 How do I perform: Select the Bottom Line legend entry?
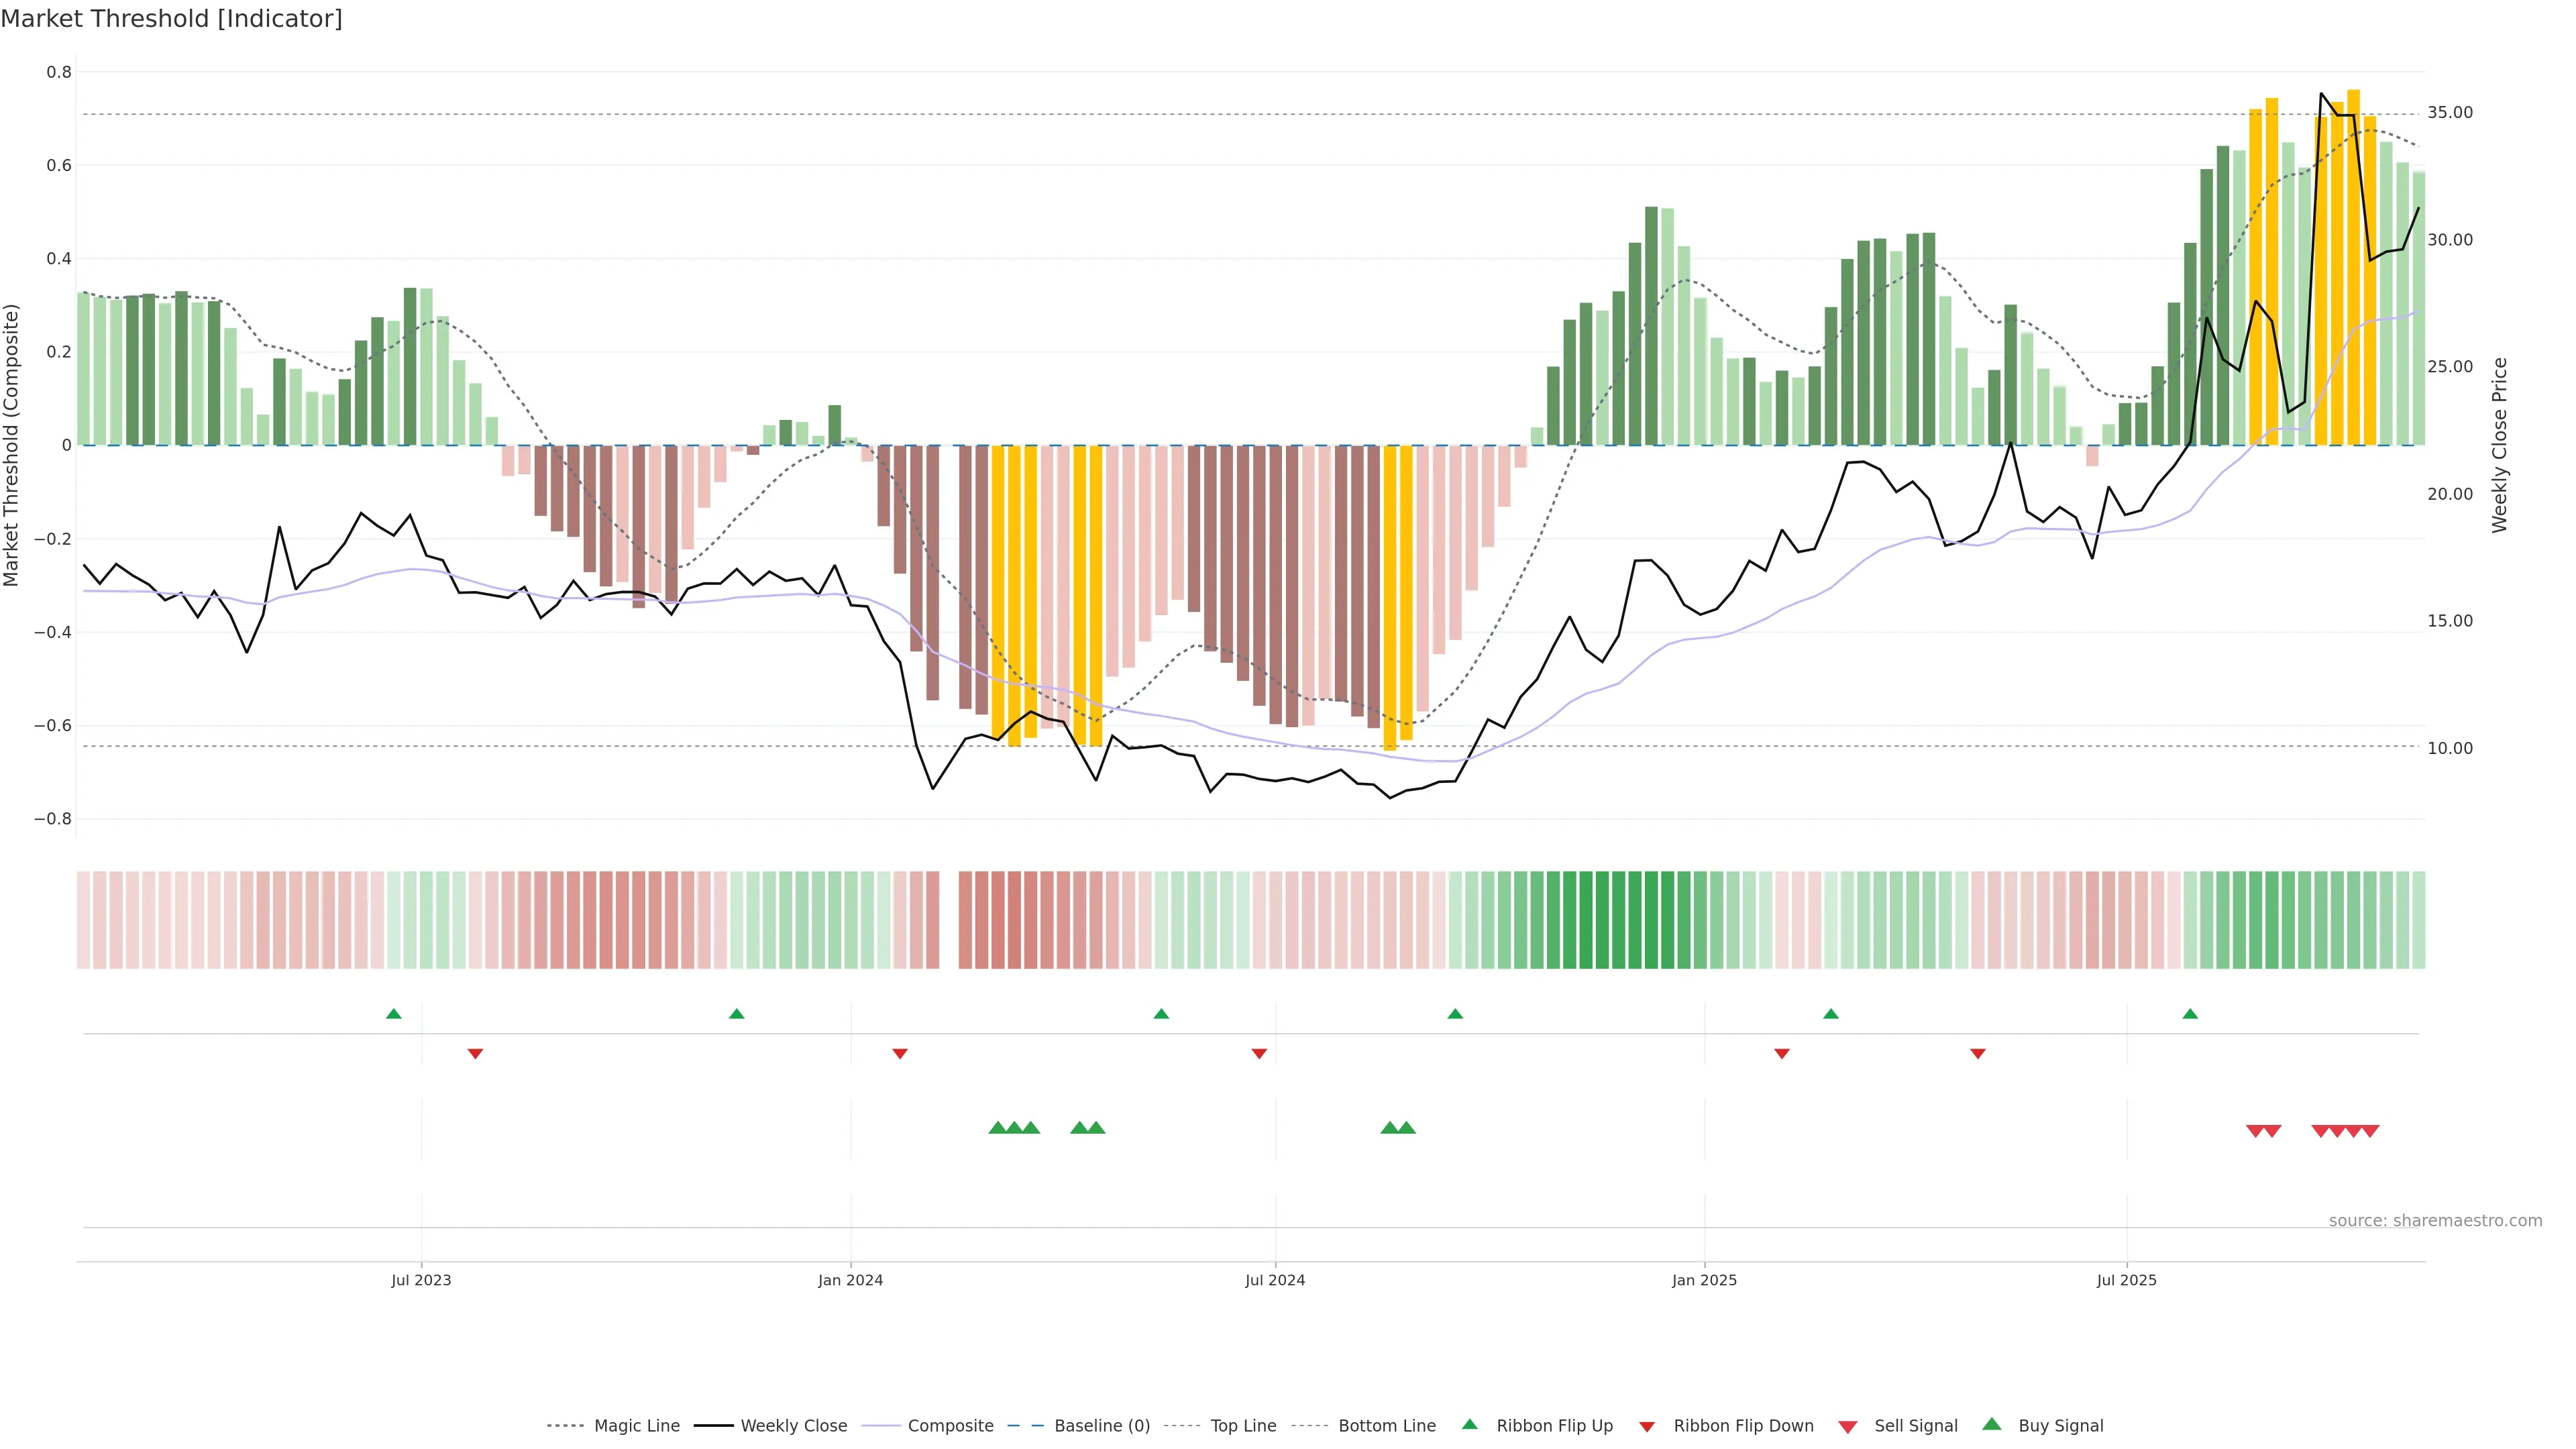(1386, 1426)
